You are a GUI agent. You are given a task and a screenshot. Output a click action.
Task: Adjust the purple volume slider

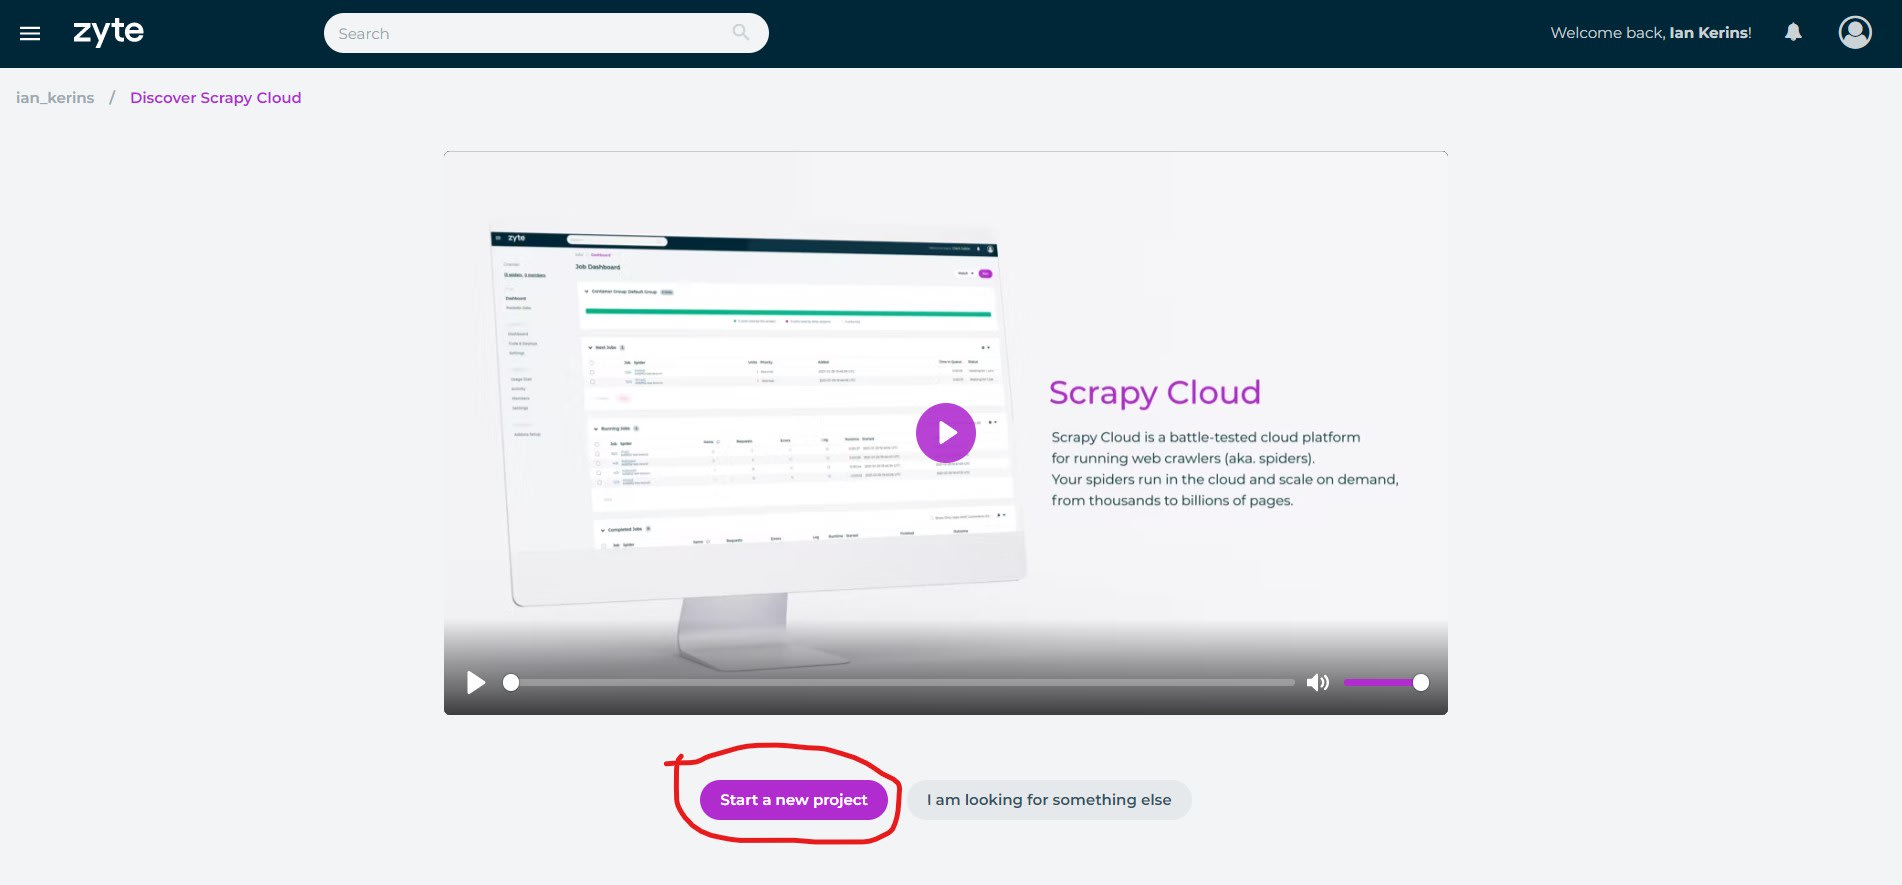pos(1386,682)
